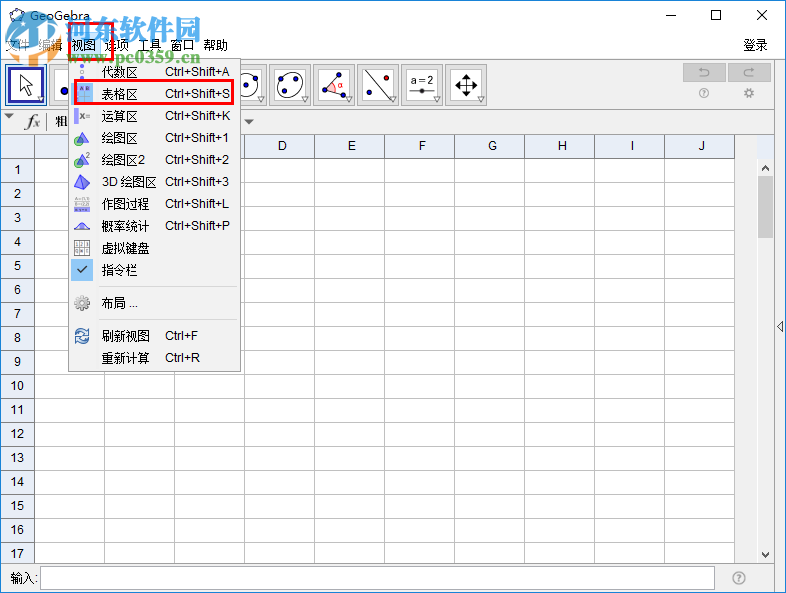
Task: Toggle 运算区 CAS view
Action: click(154, 116)
